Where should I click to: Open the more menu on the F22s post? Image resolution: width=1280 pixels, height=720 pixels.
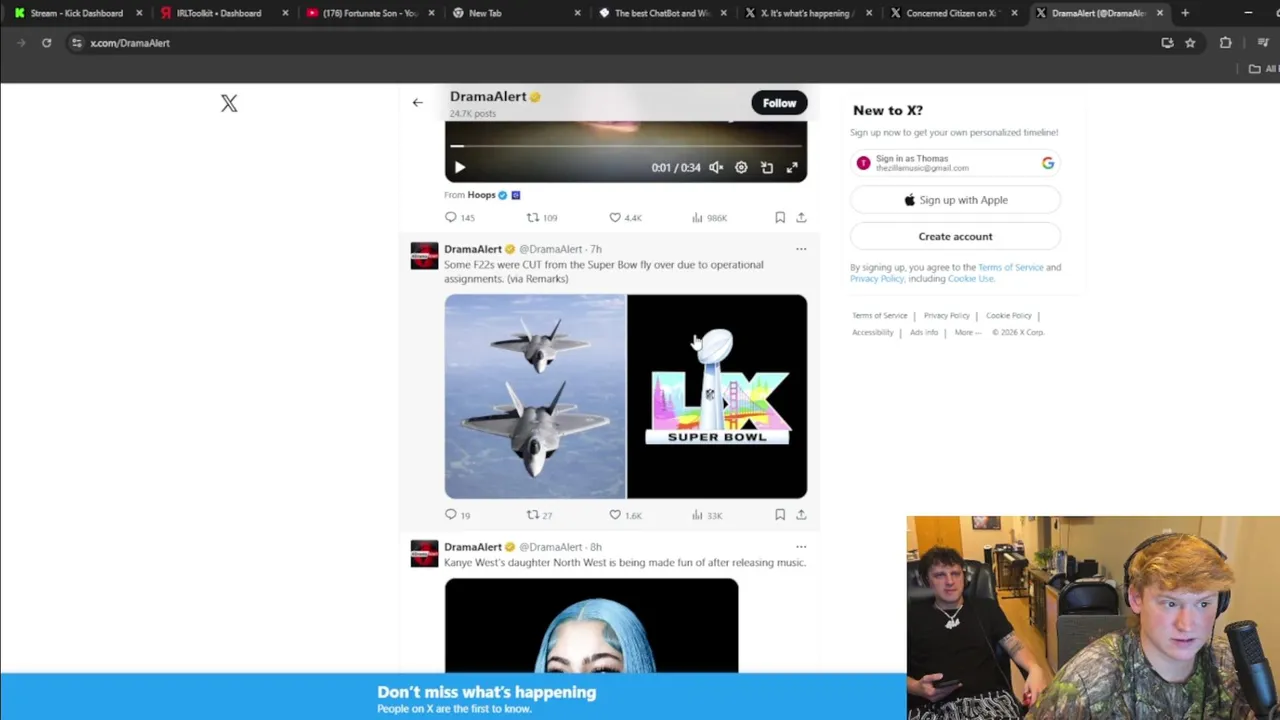[801, 249]
